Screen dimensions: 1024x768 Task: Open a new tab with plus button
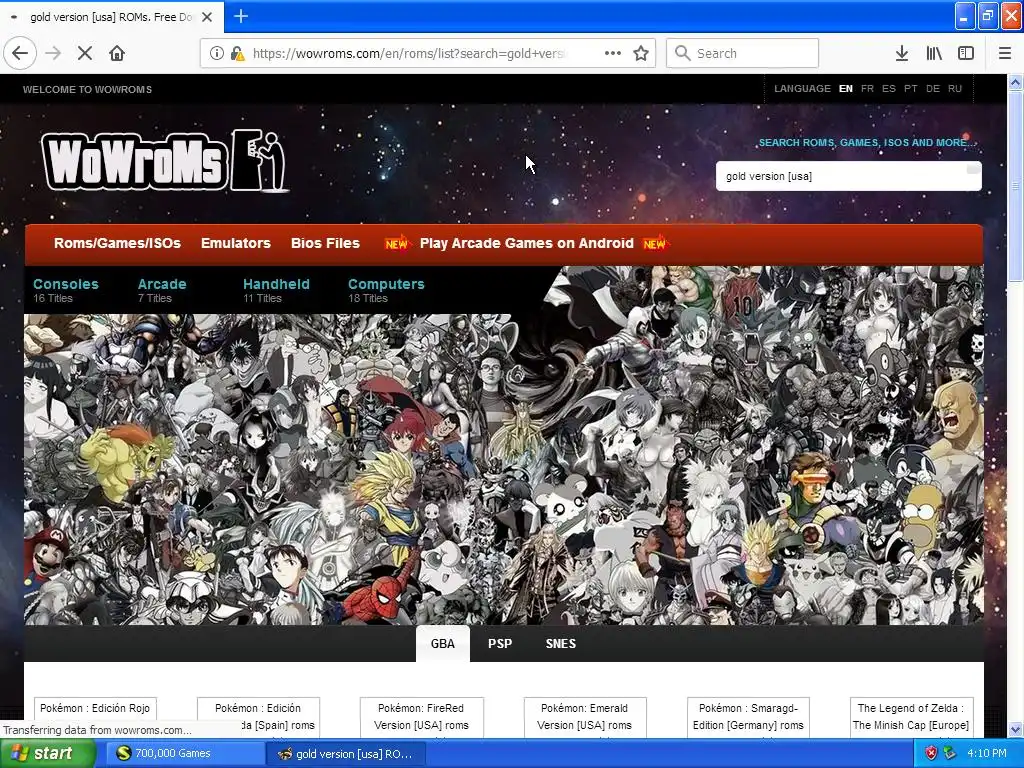[x=240, y=16]
